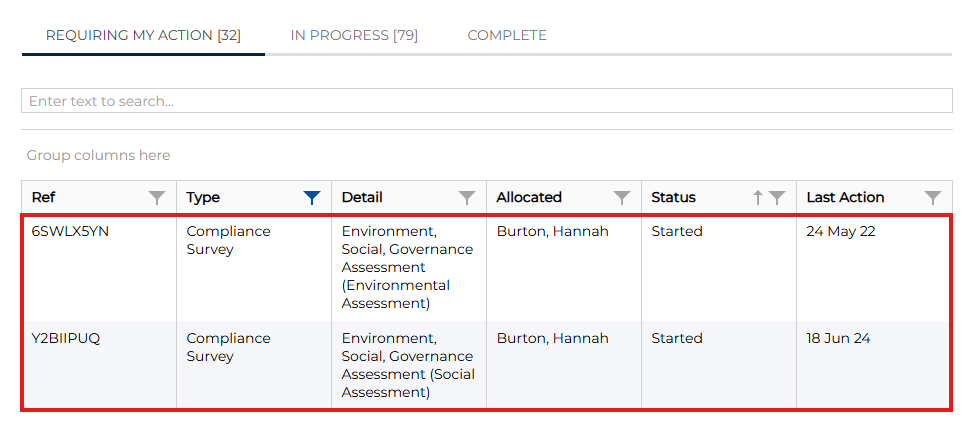Sort by the Type column header
Screen dimensions: 973x432
point(203,198)
